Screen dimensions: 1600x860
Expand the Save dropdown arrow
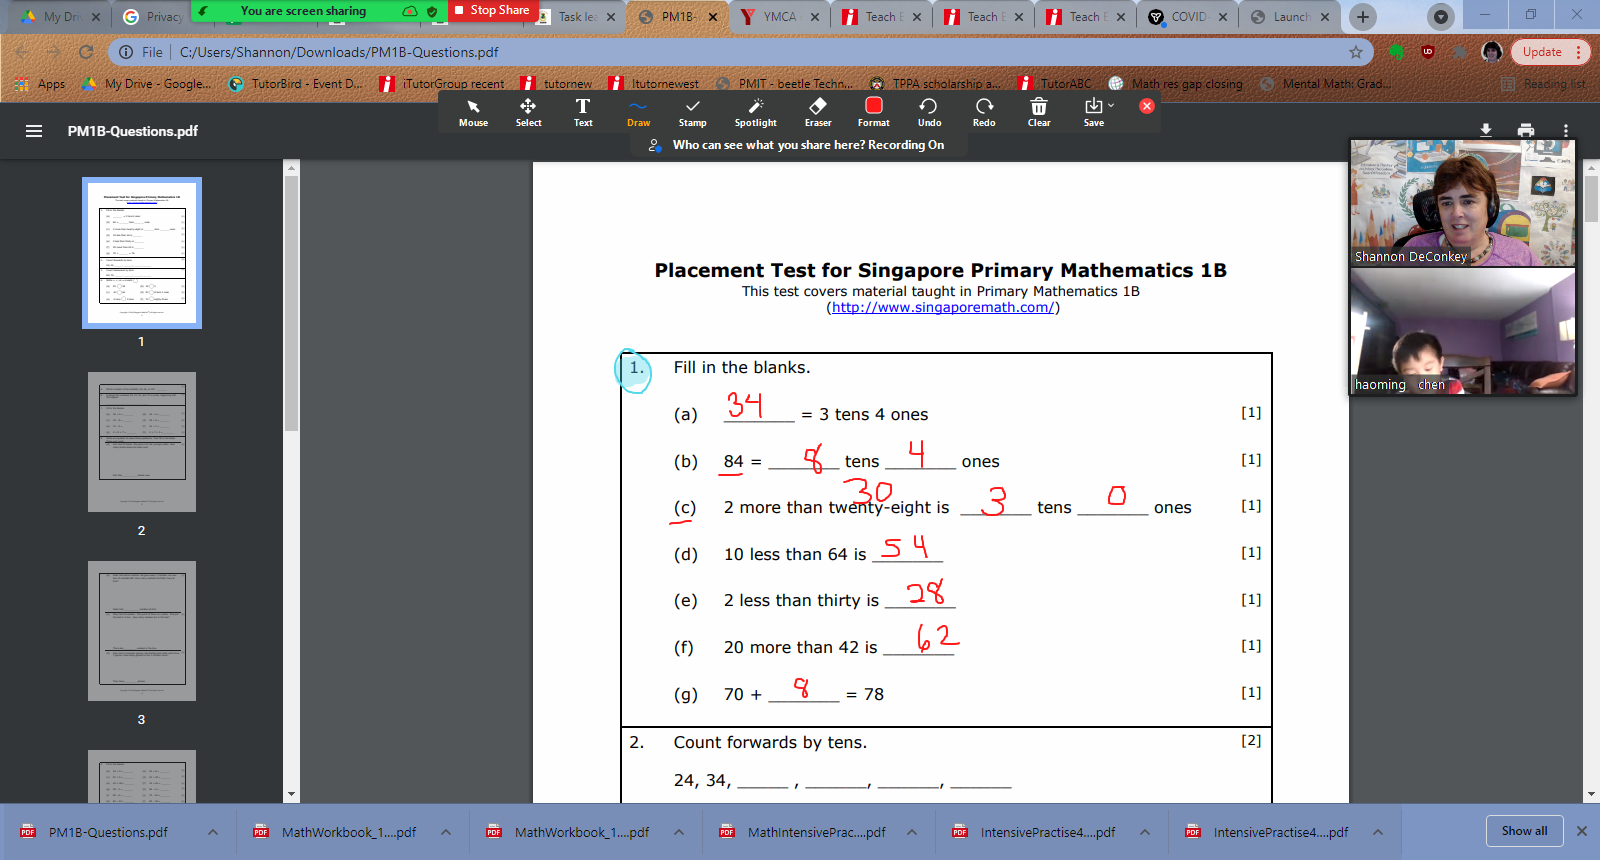pyautogui.click(x=1111, y=105)
